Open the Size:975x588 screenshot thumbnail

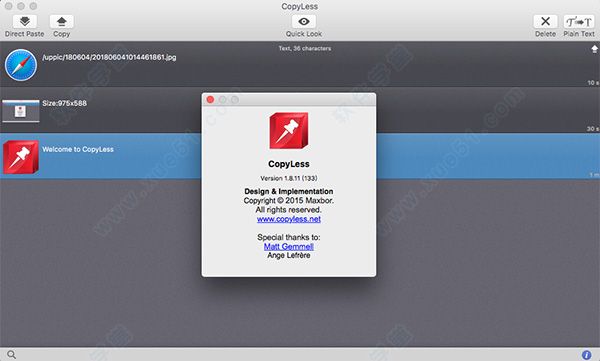pos(21,111)
